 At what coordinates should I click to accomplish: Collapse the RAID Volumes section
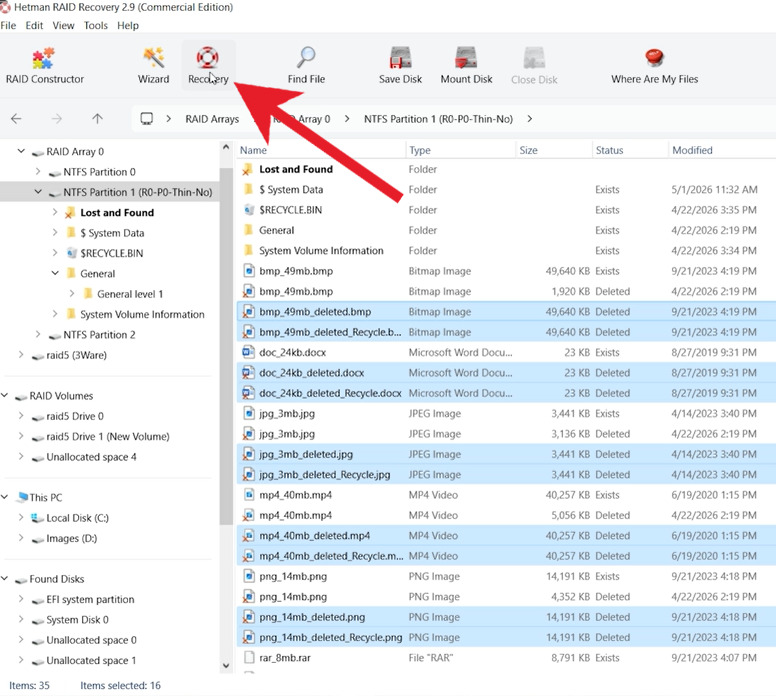(x=4, y=395)
